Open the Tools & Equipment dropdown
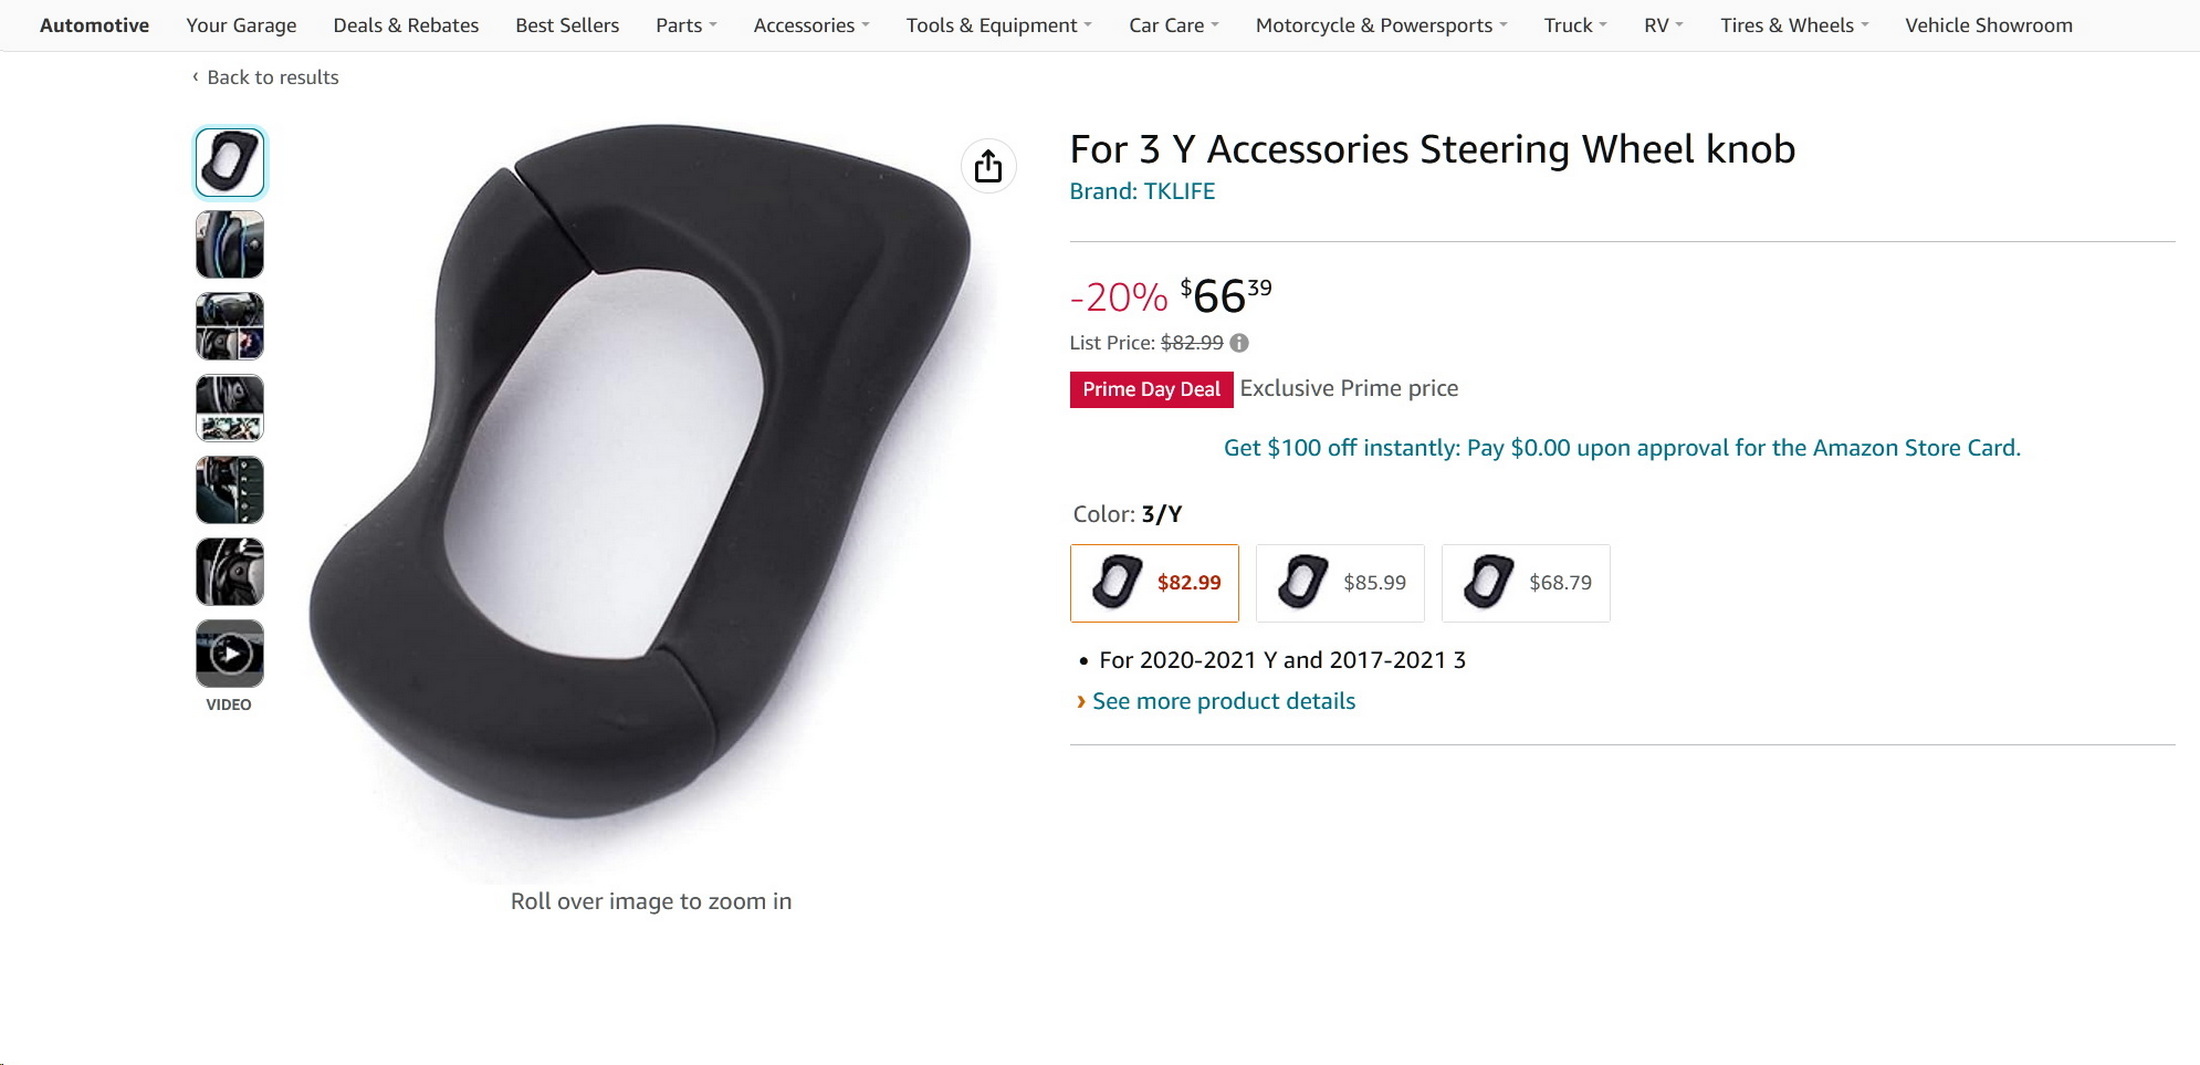This screenshot has height=1065, width=2200. point(998,25)
